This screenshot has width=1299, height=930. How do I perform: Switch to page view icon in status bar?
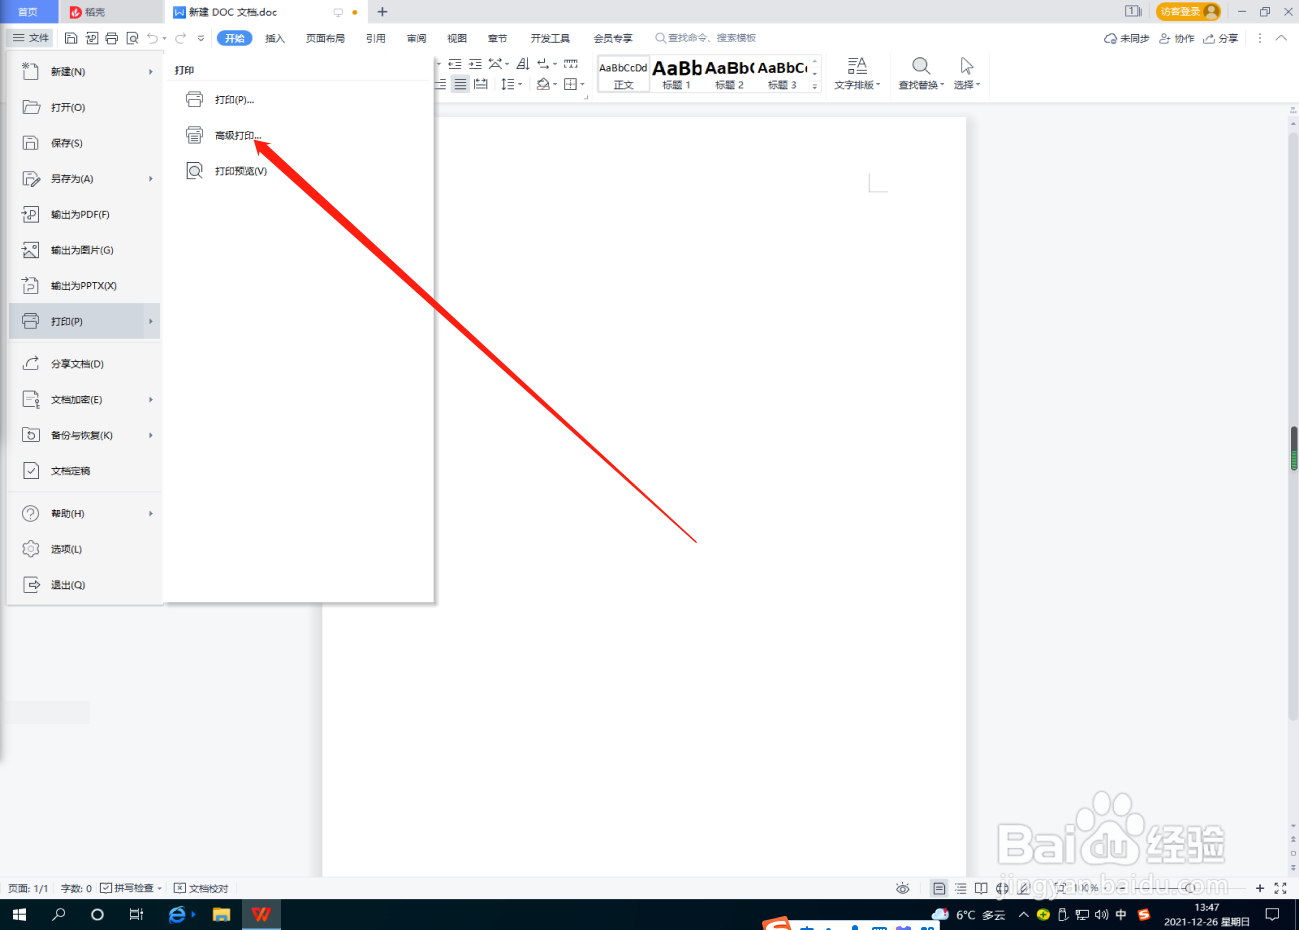point(939,888)
